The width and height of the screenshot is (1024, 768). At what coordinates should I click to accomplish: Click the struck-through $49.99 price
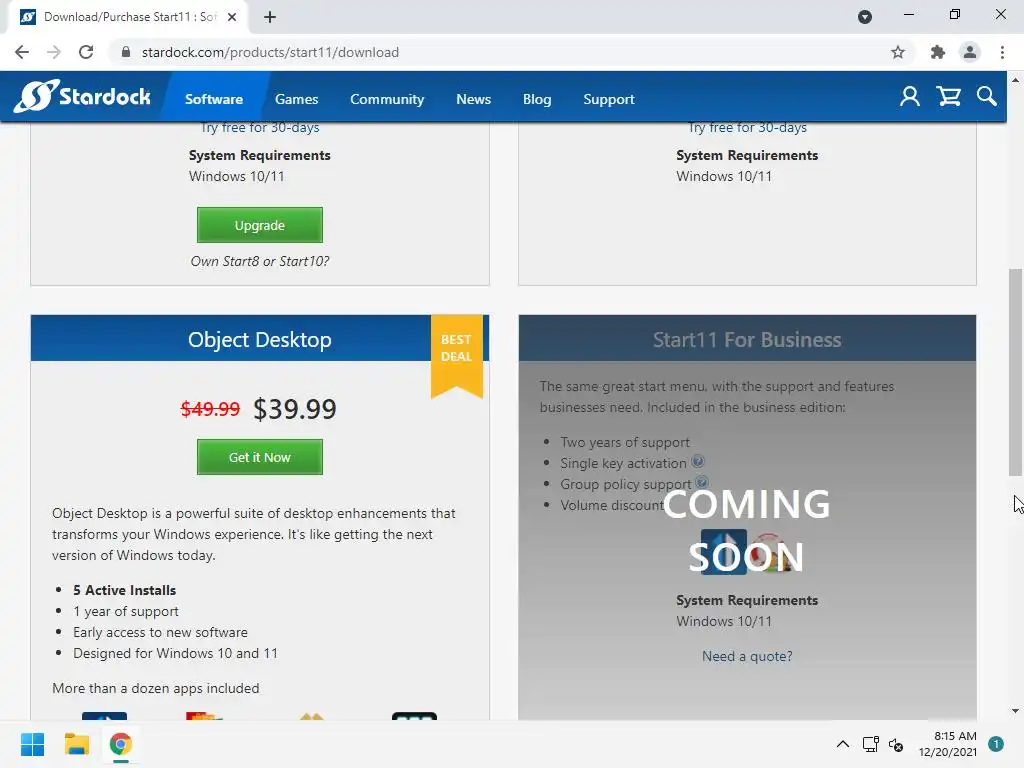tap(210, 409)
